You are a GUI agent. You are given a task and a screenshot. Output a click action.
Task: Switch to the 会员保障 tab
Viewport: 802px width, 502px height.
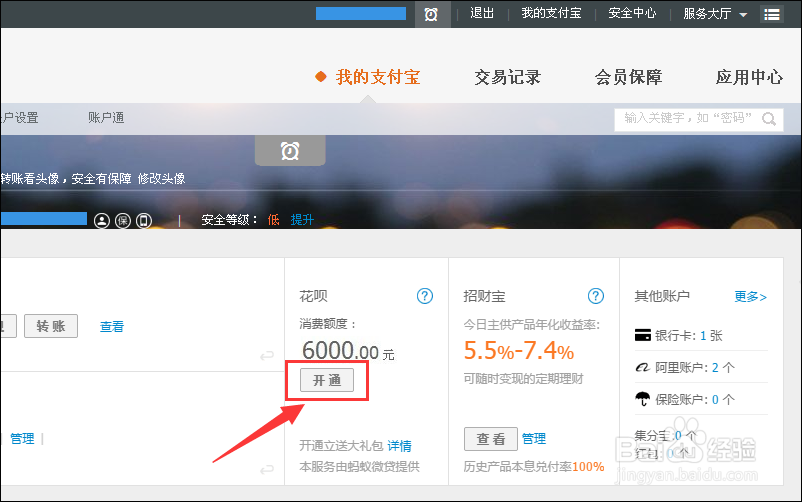(x=628, y=77)
